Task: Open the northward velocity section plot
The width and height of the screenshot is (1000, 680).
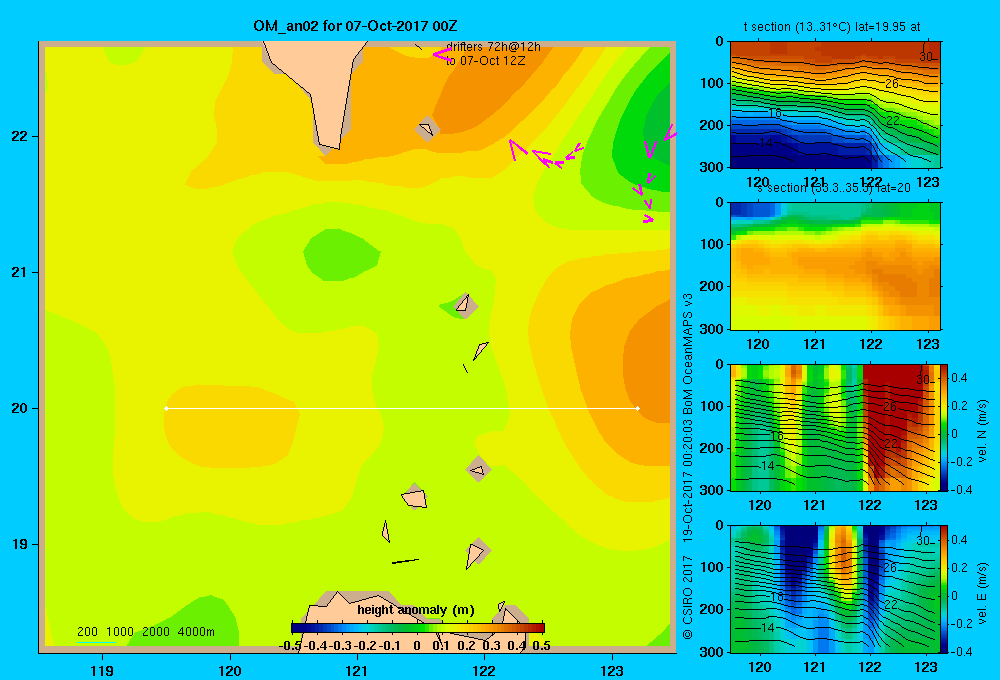Action: coord(835,427)
